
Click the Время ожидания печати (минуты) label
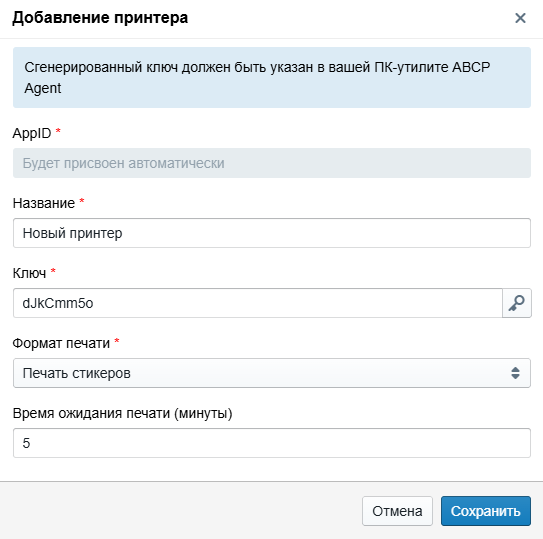pyautogui.click(x=123, y=413)
